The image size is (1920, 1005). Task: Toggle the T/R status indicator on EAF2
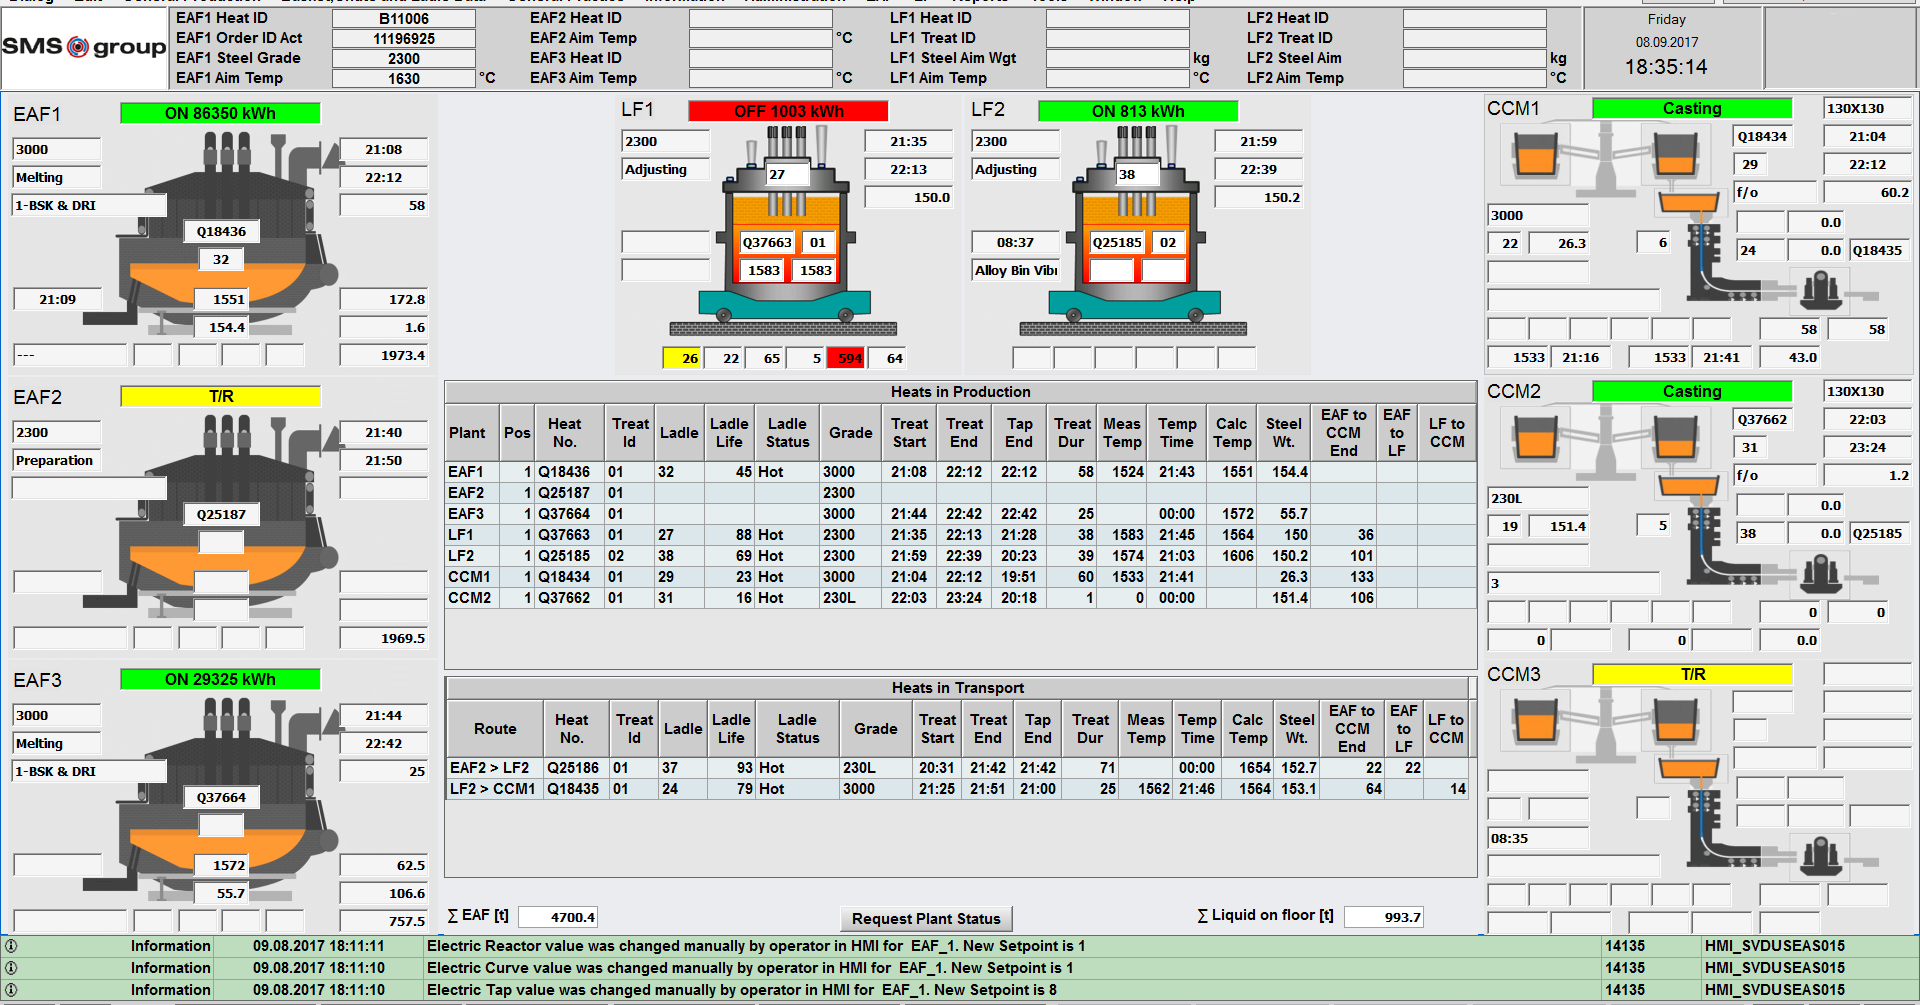click(x=220, y=396)
